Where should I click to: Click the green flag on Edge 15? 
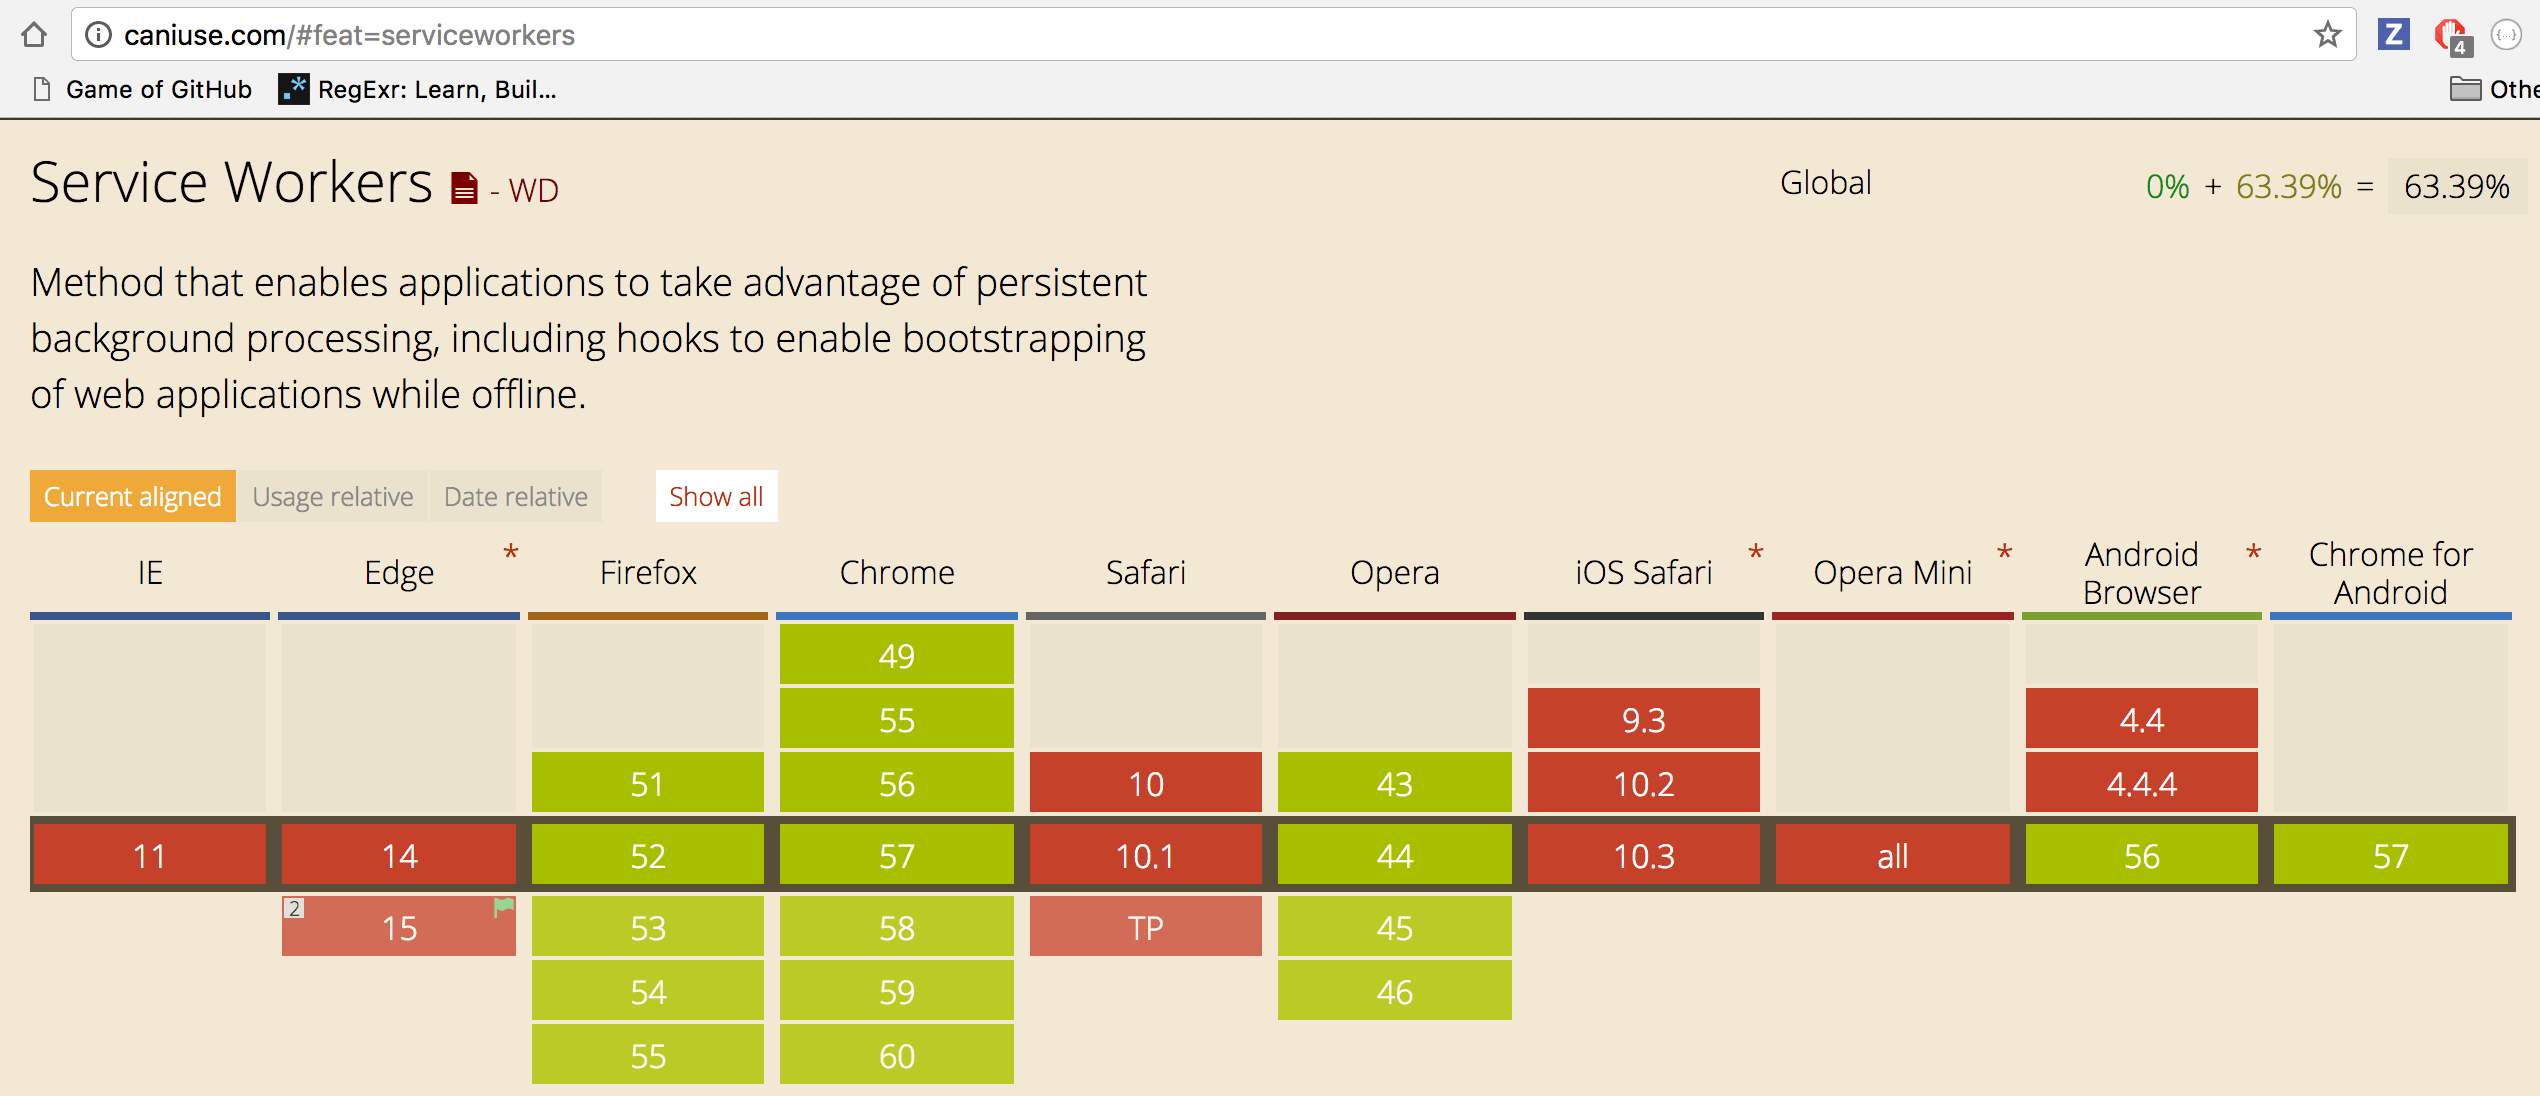[504, 907]
